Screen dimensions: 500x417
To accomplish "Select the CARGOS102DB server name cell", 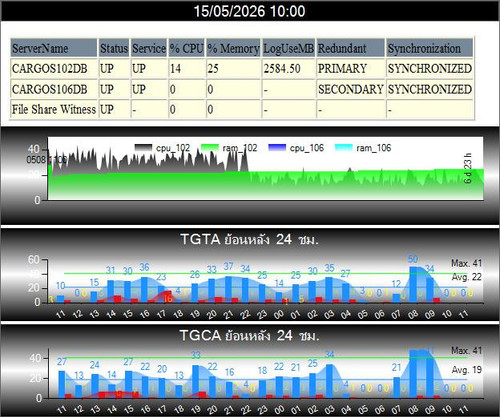I will (54, 69).
